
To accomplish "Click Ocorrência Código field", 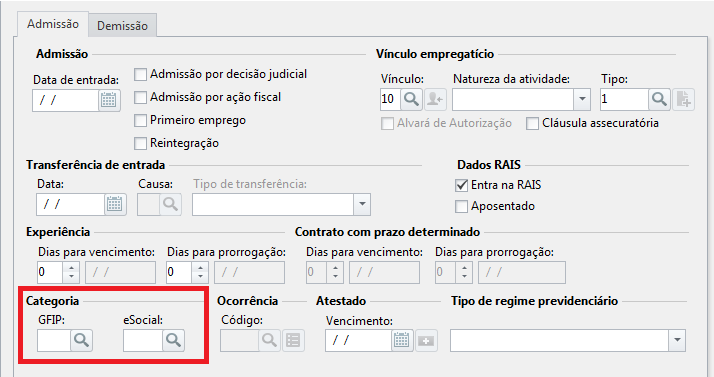I will (x=240, y=340).
